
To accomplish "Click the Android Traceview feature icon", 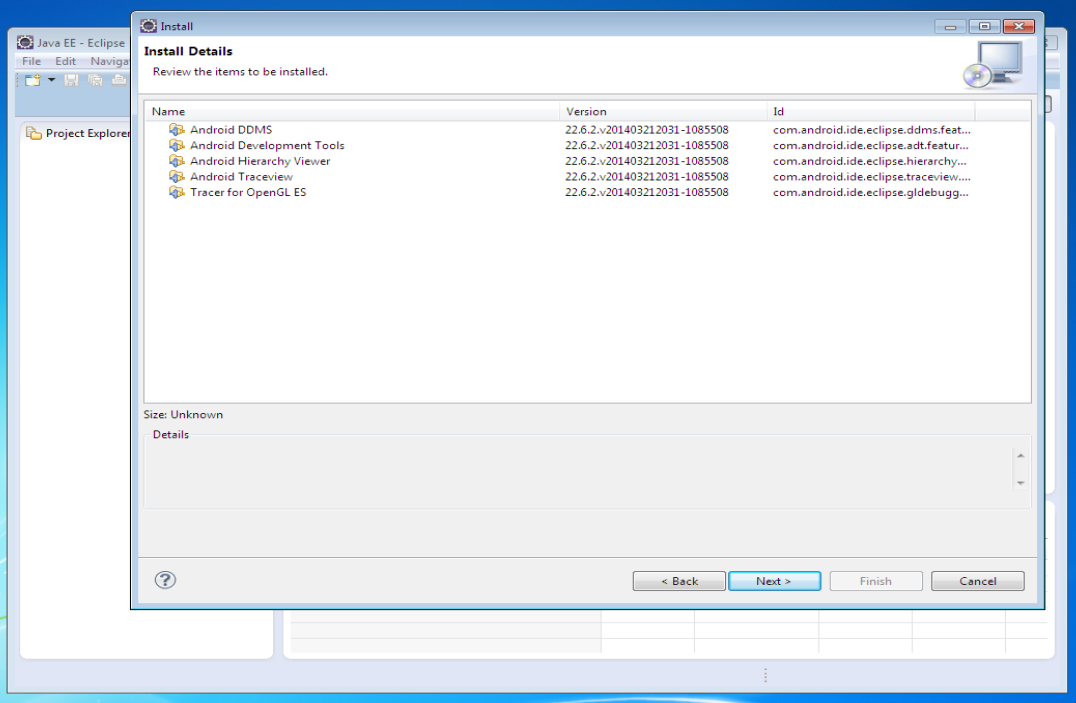I will [x=176, y=176].
